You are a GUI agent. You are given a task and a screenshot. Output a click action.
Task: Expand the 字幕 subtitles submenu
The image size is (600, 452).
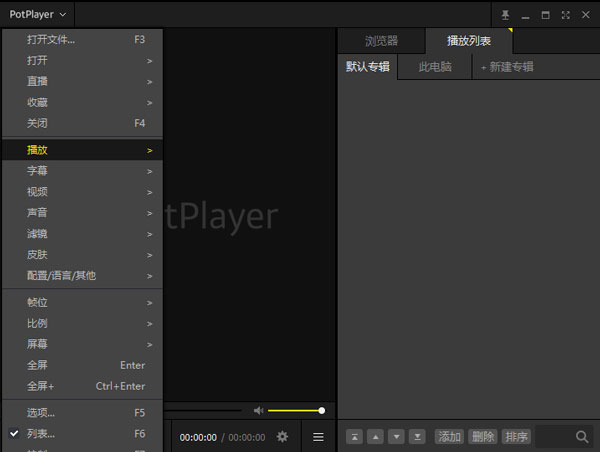pos(82,171)
